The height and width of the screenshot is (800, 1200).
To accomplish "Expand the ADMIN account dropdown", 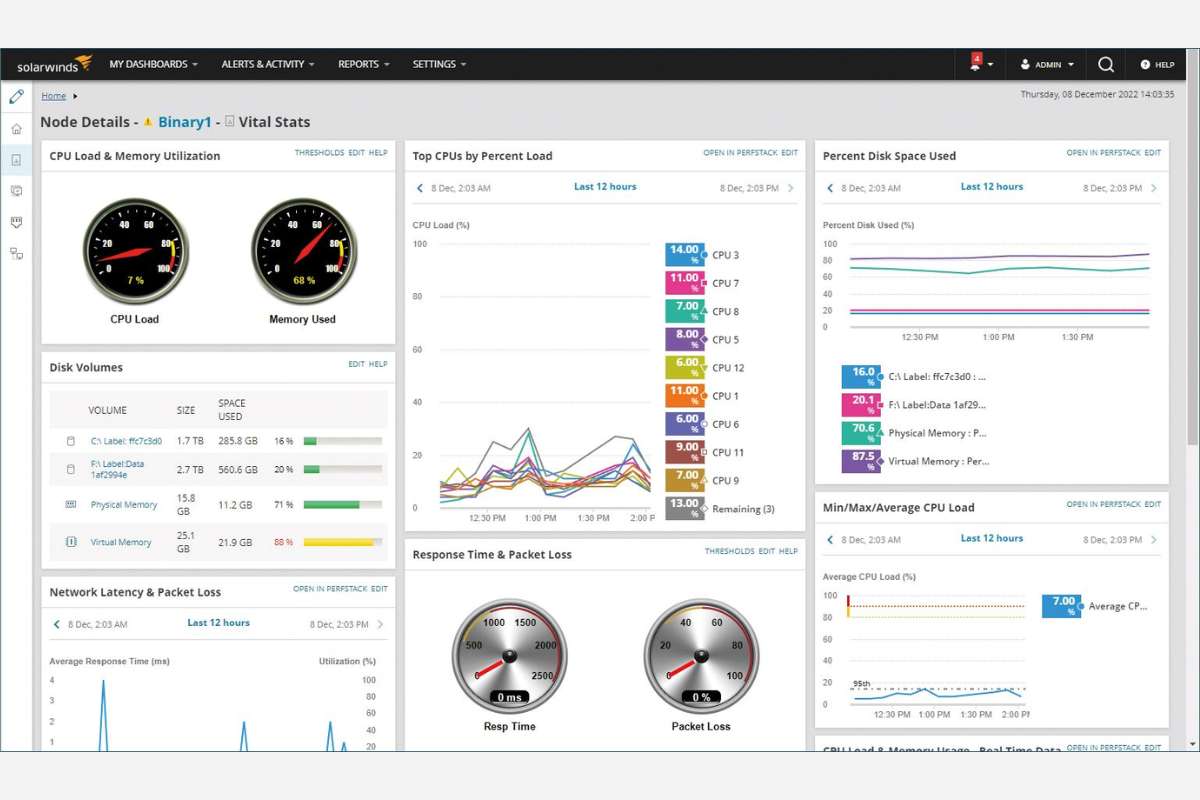I will [1046, 64].
